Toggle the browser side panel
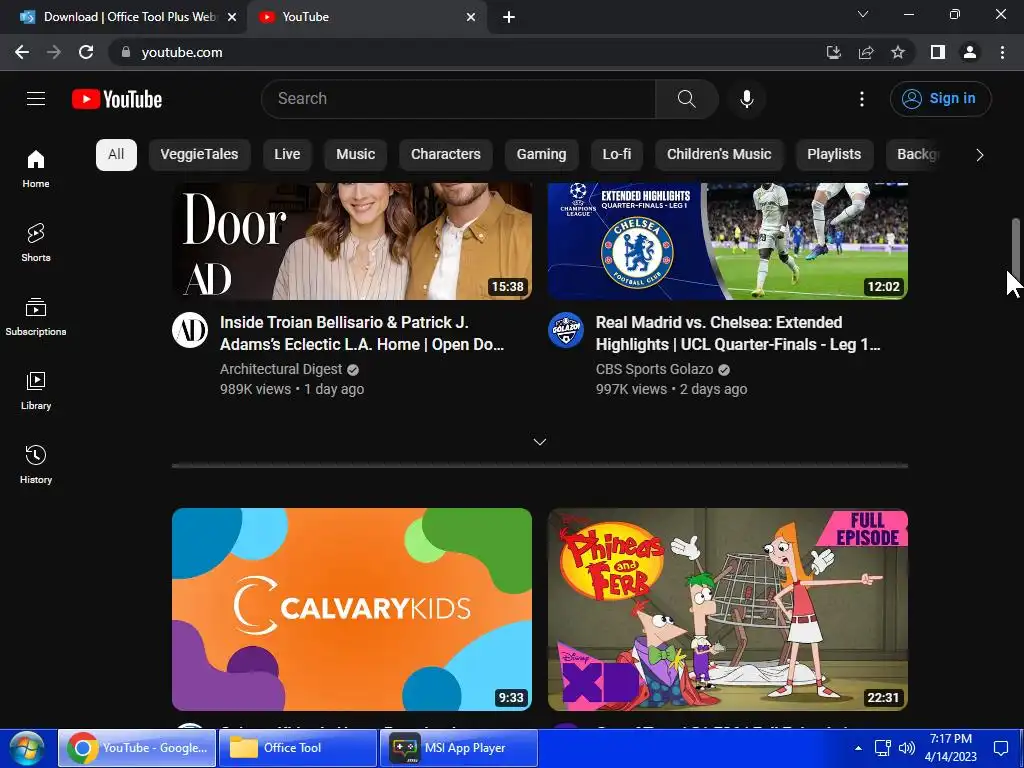 coord(938,52)
